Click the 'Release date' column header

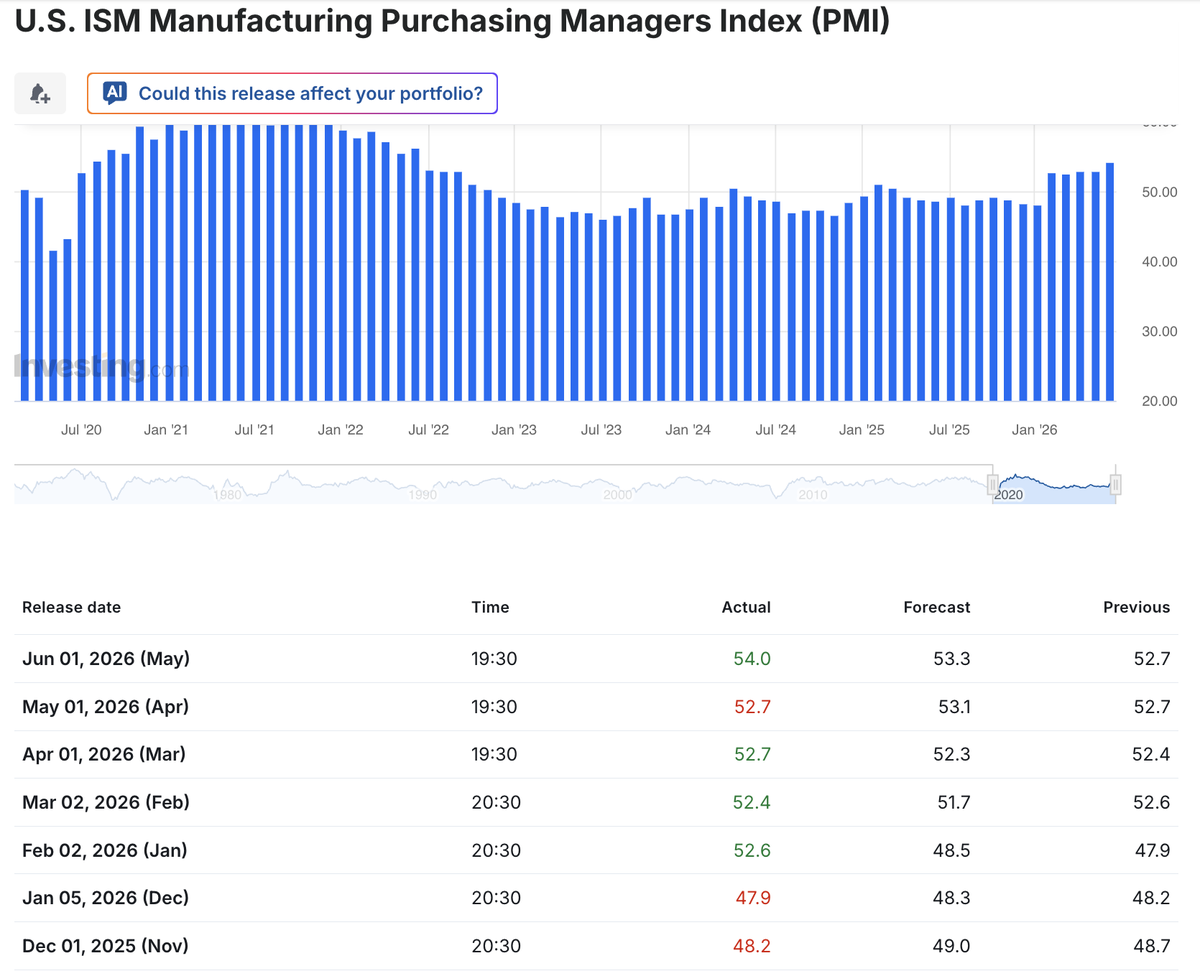tap(71, 607)
